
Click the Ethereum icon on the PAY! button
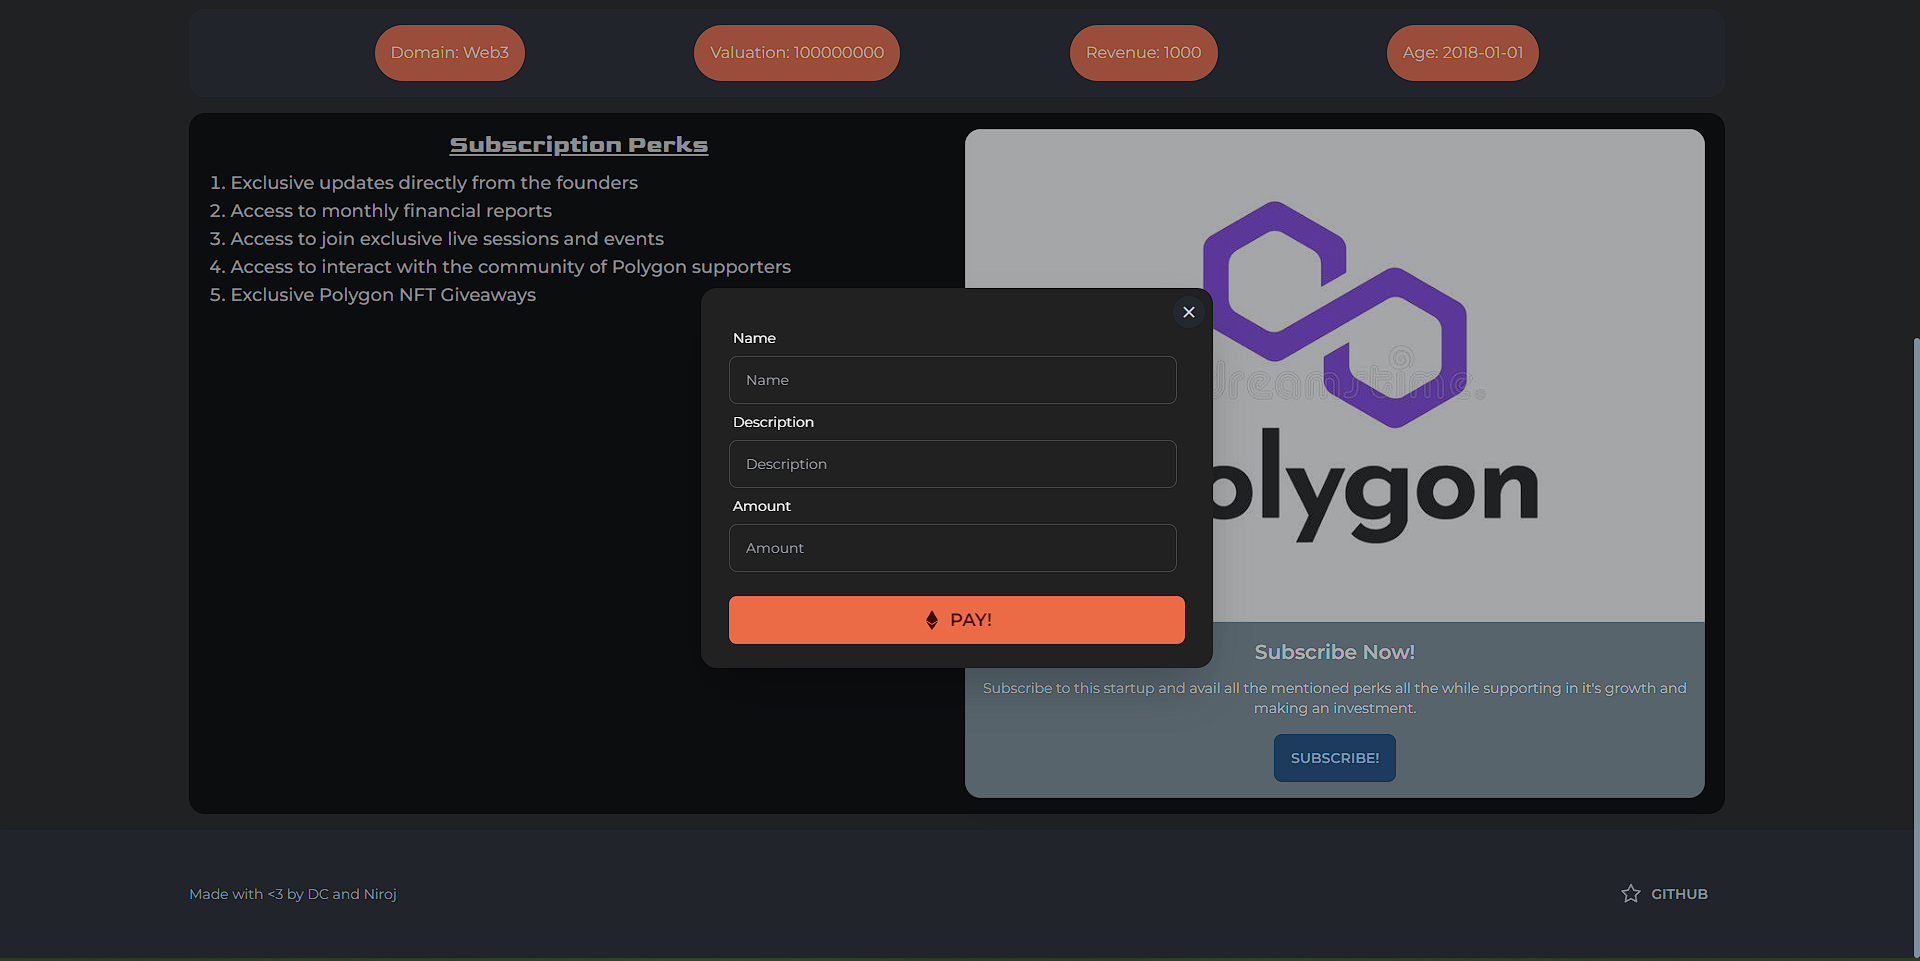(x=931, y=620)
